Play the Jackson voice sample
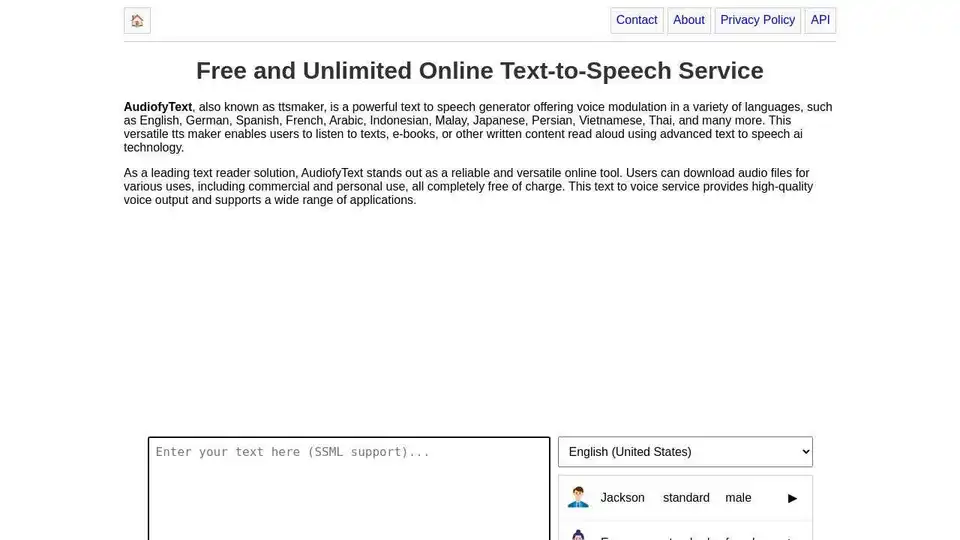The image size is (960, 540). [792, 498]
